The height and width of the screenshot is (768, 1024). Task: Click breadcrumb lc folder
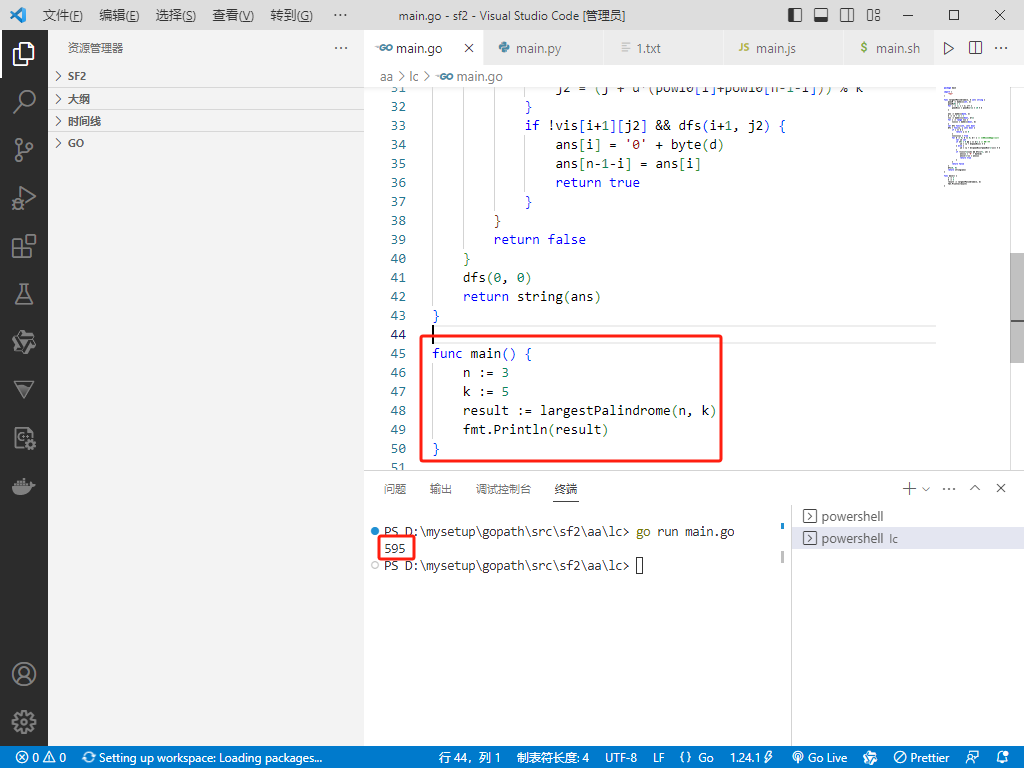coord(413,76)
